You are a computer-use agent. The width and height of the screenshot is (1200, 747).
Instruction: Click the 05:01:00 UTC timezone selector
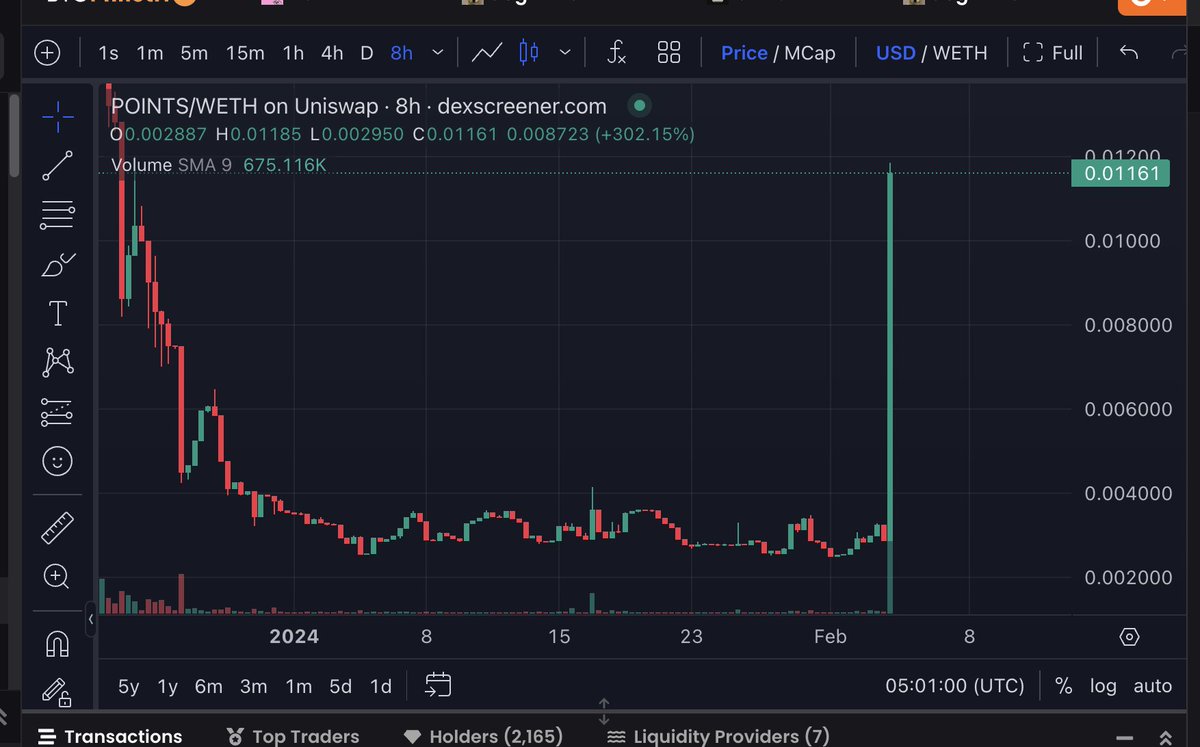[954, 686]
